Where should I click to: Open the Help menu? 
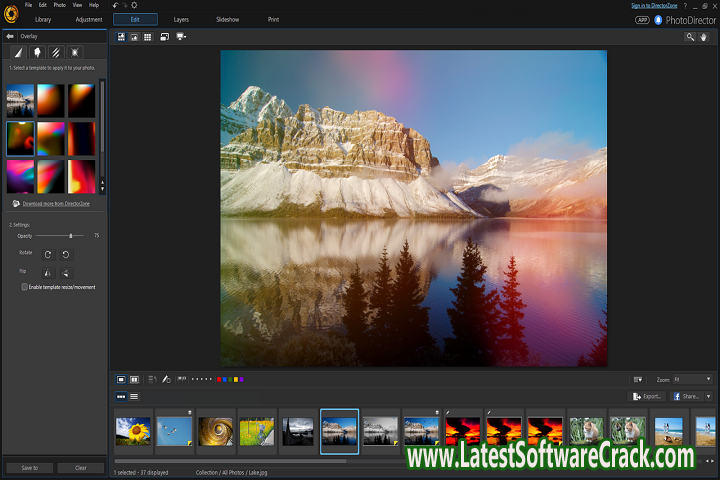(x=94, y=5)
